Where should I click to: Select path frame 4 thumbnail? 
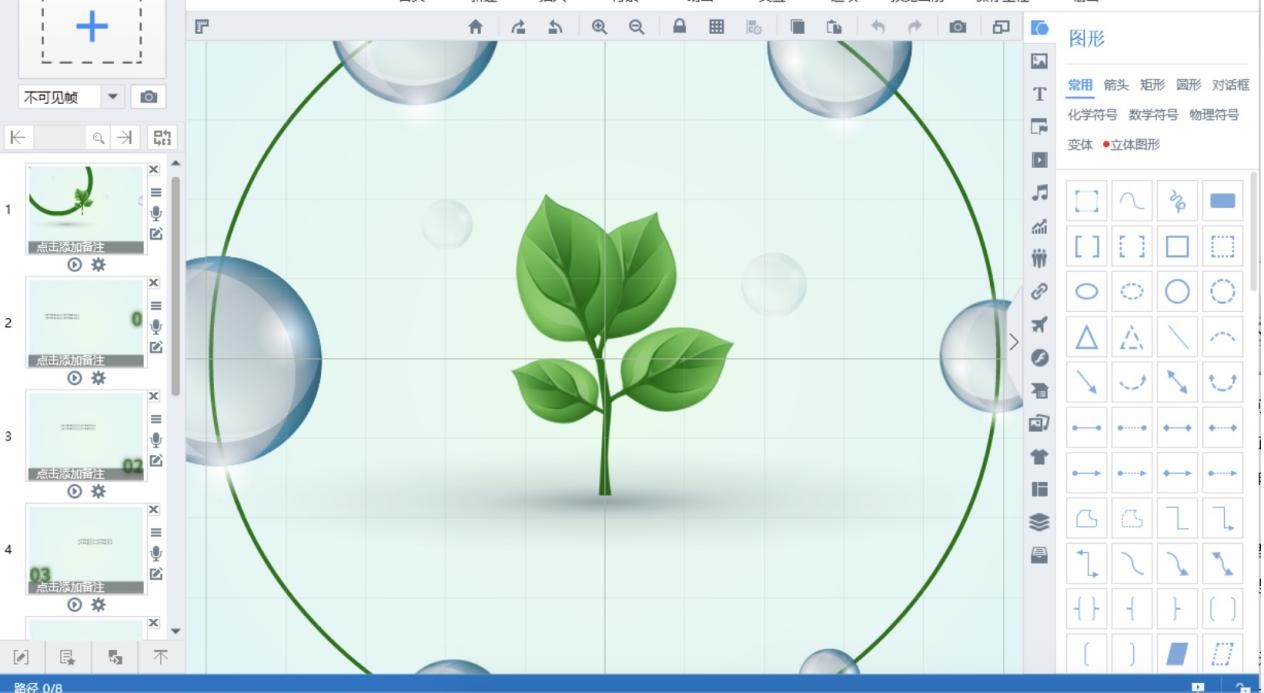[85, 549]
